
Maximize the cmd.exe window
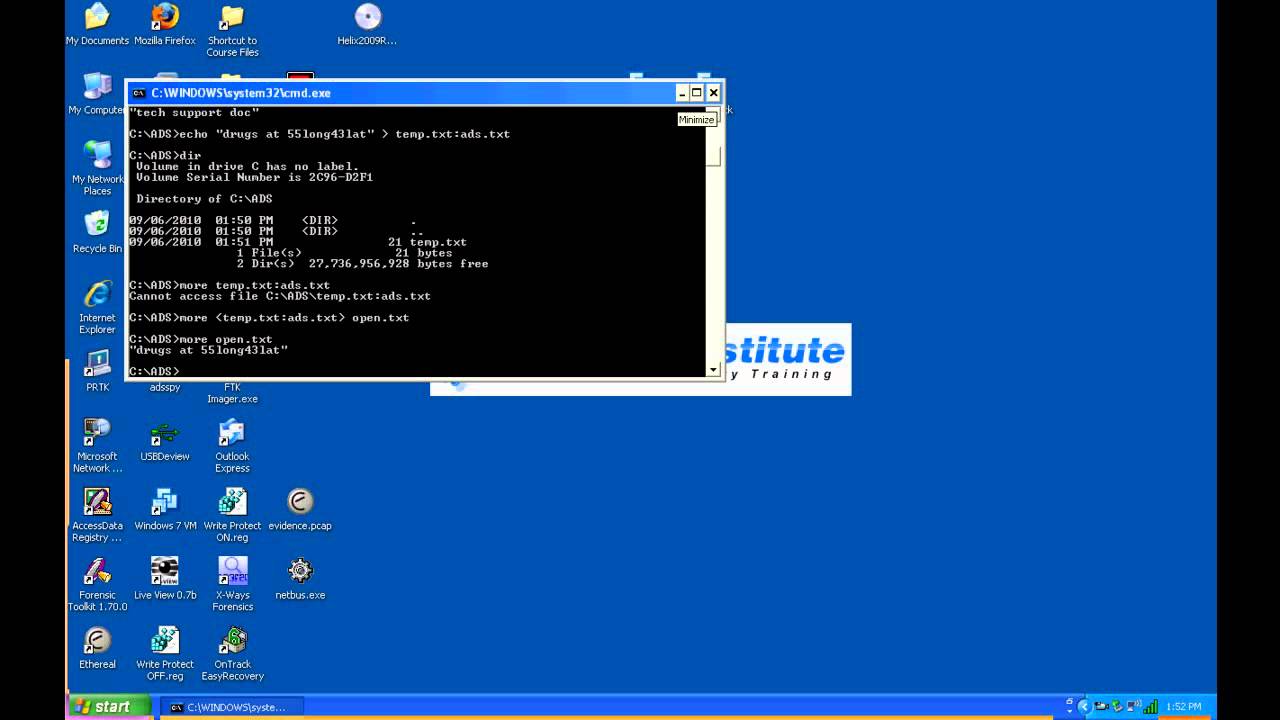[x=697, y=93]
